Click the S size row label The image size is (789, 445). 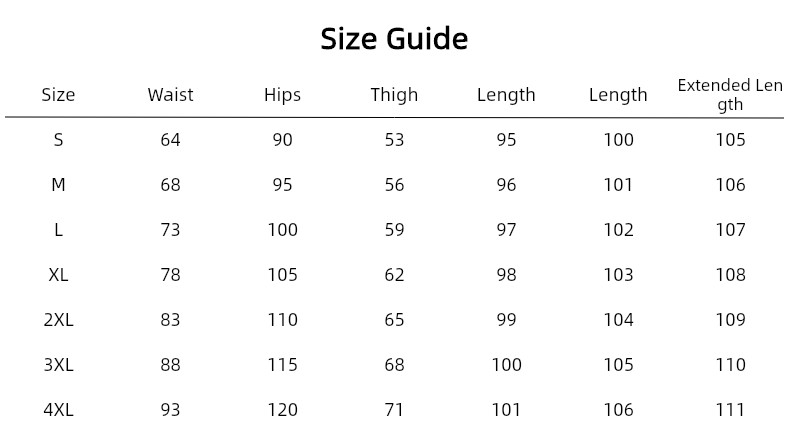pos(58,140)
